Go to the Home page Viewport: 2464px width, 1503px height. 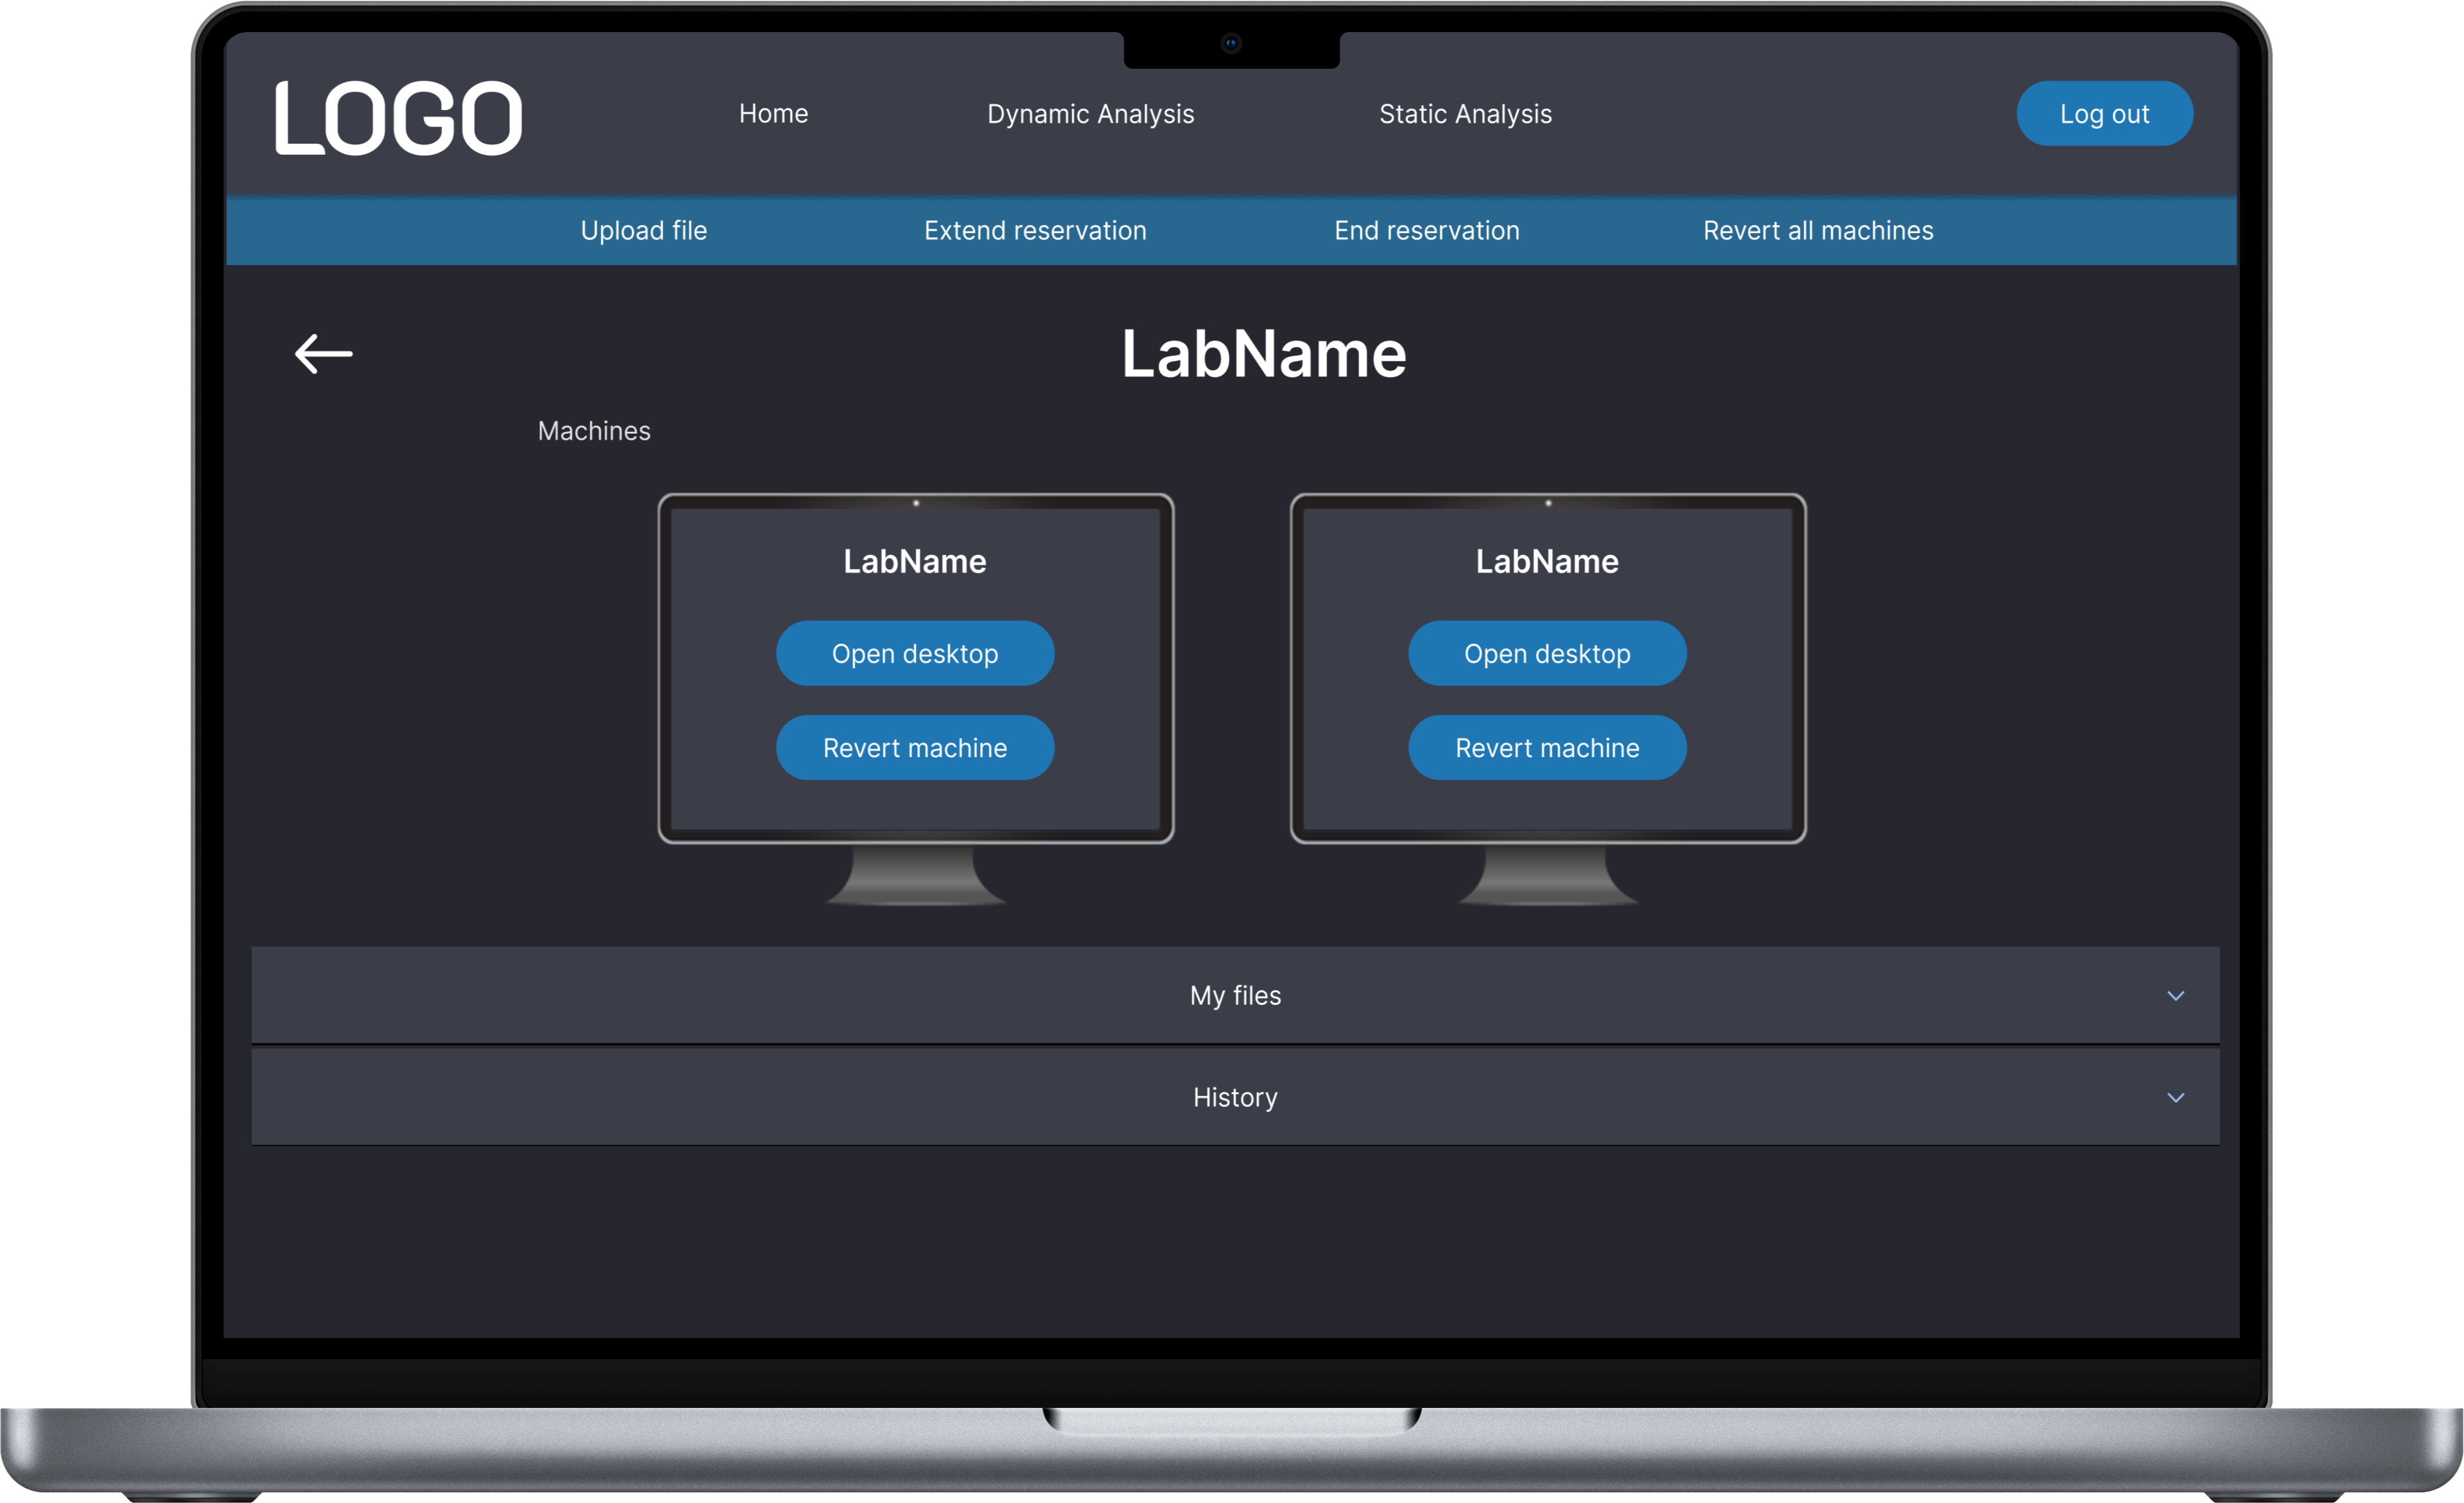(773, 114)
